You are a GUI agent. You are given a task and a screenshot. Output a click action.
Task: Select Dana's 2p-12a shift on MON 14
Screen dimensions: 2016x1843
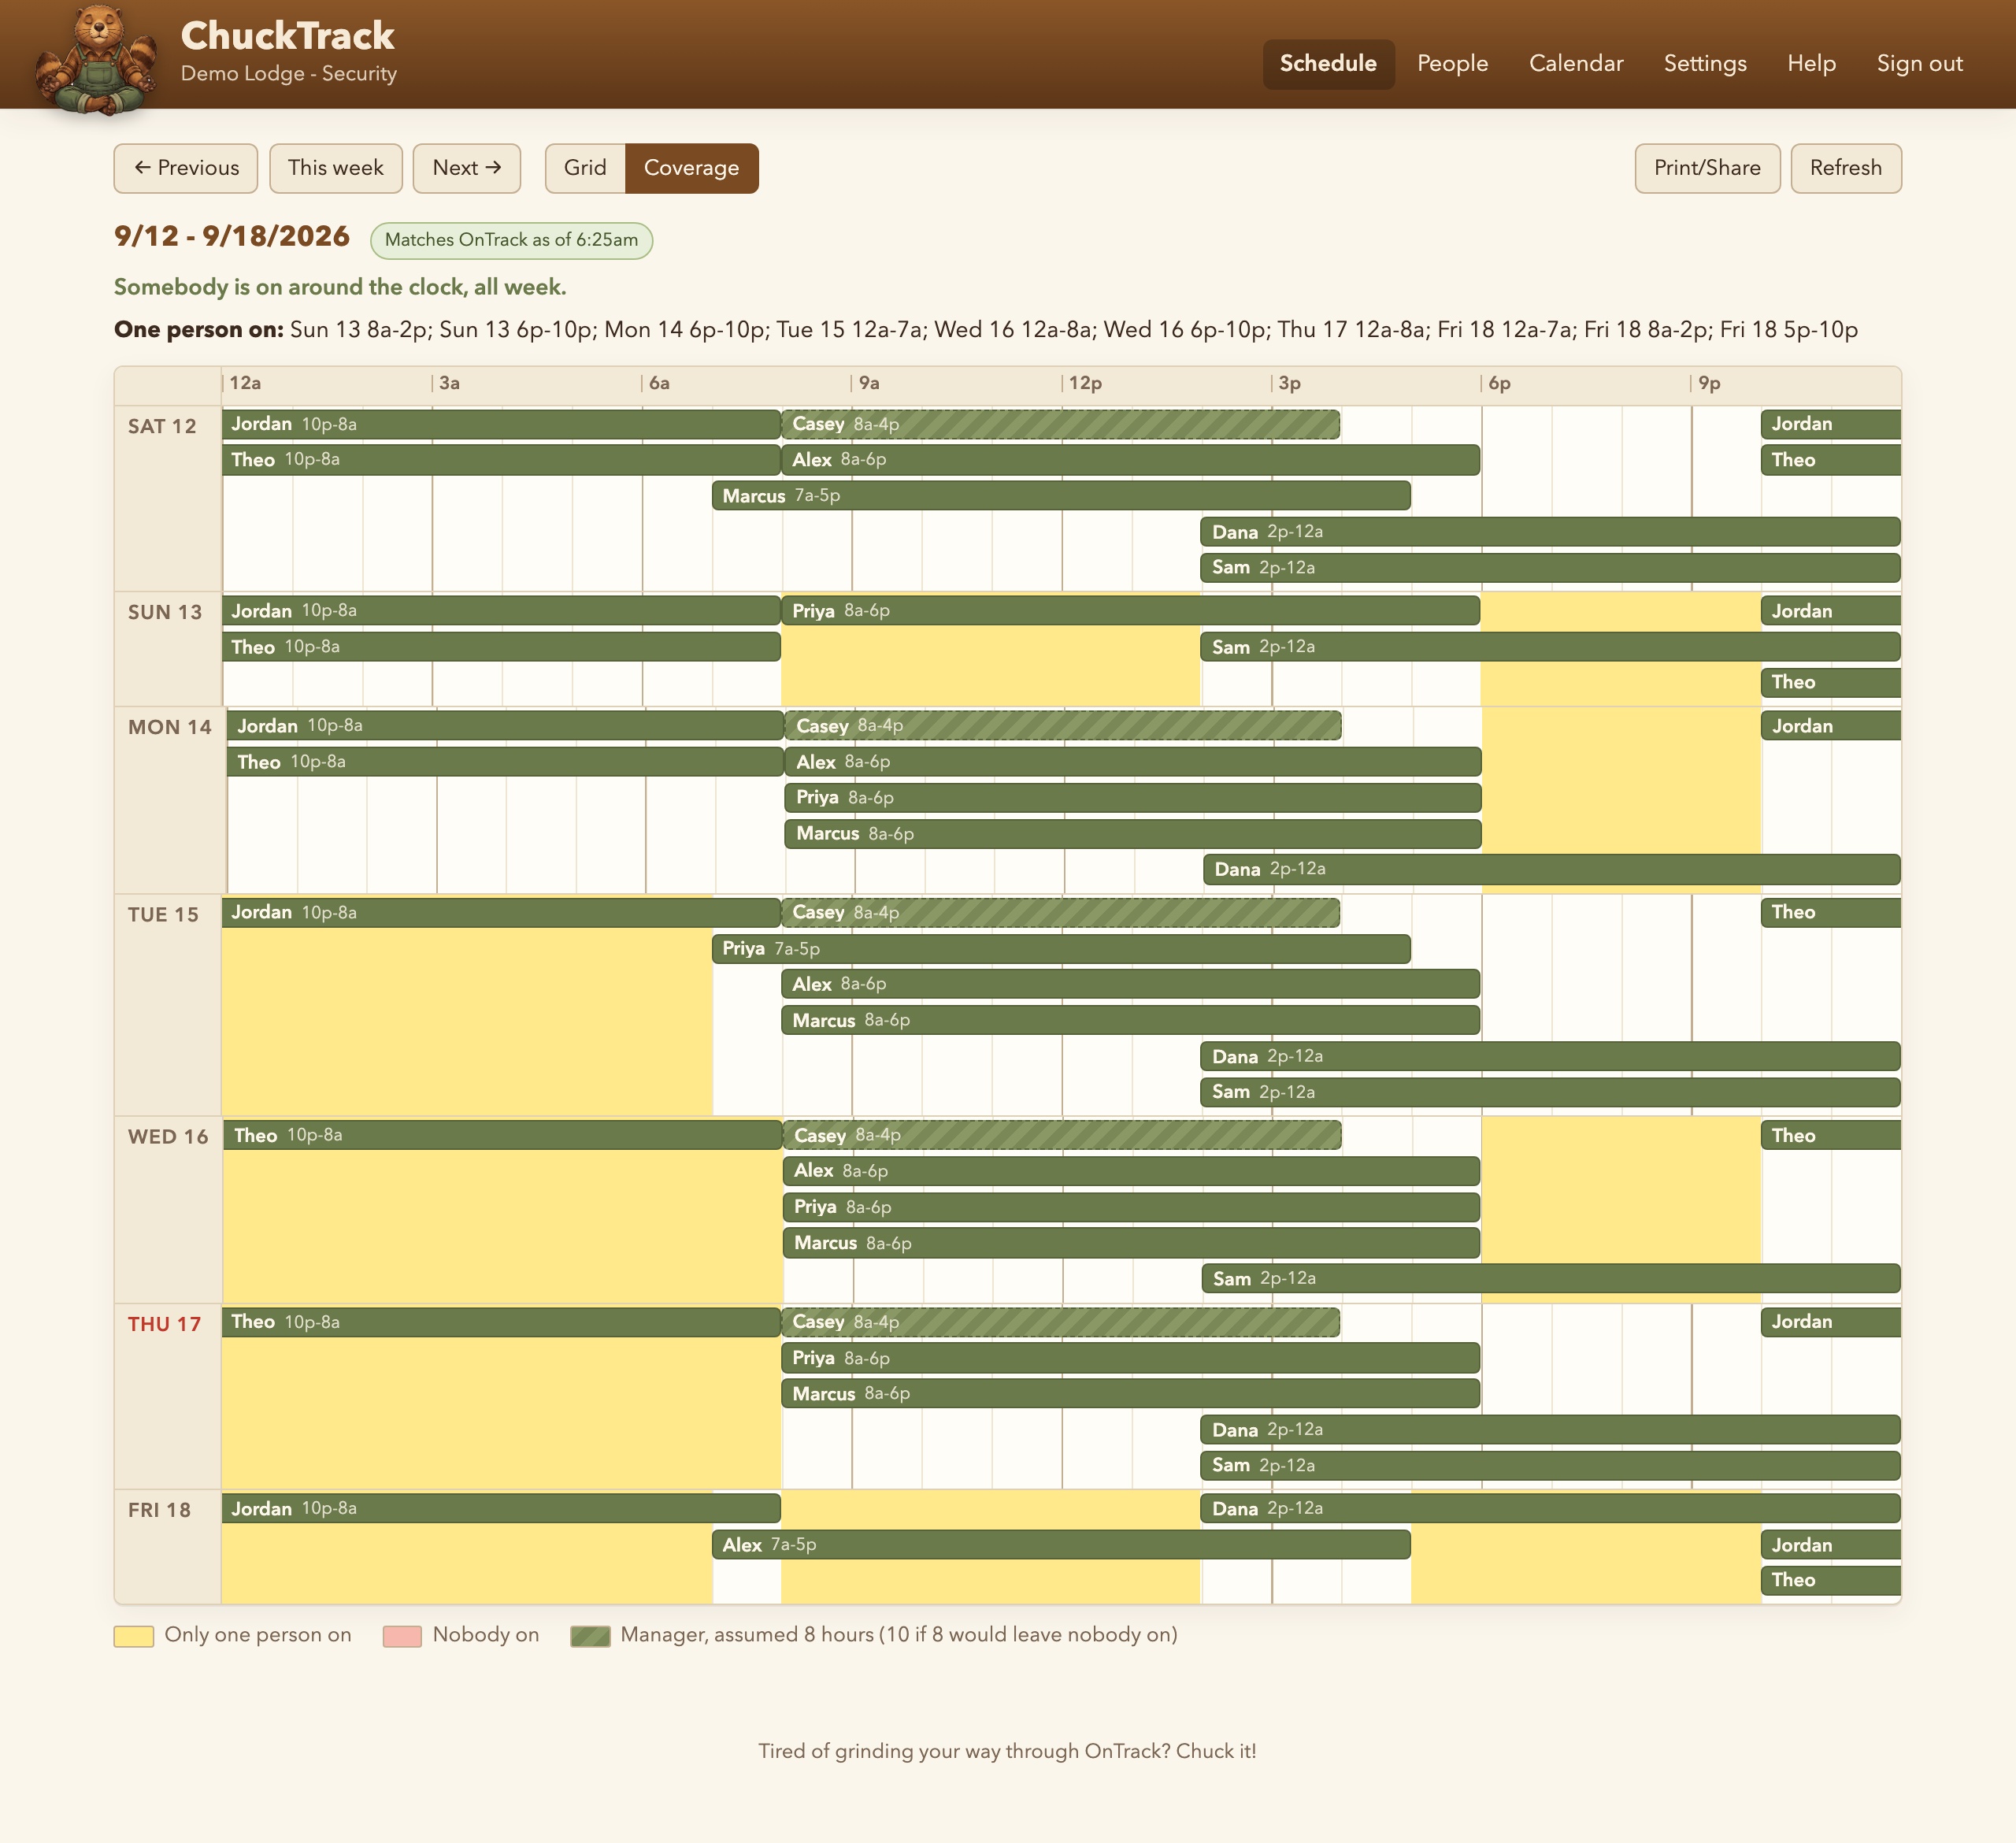1552,869
